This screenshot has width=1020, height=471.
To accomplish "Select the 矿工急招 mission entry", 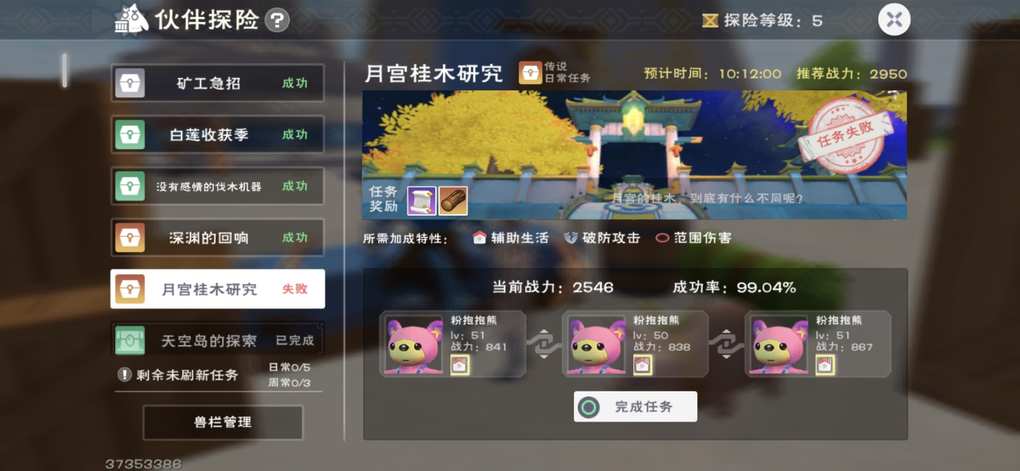I will [x=217, y=83].
